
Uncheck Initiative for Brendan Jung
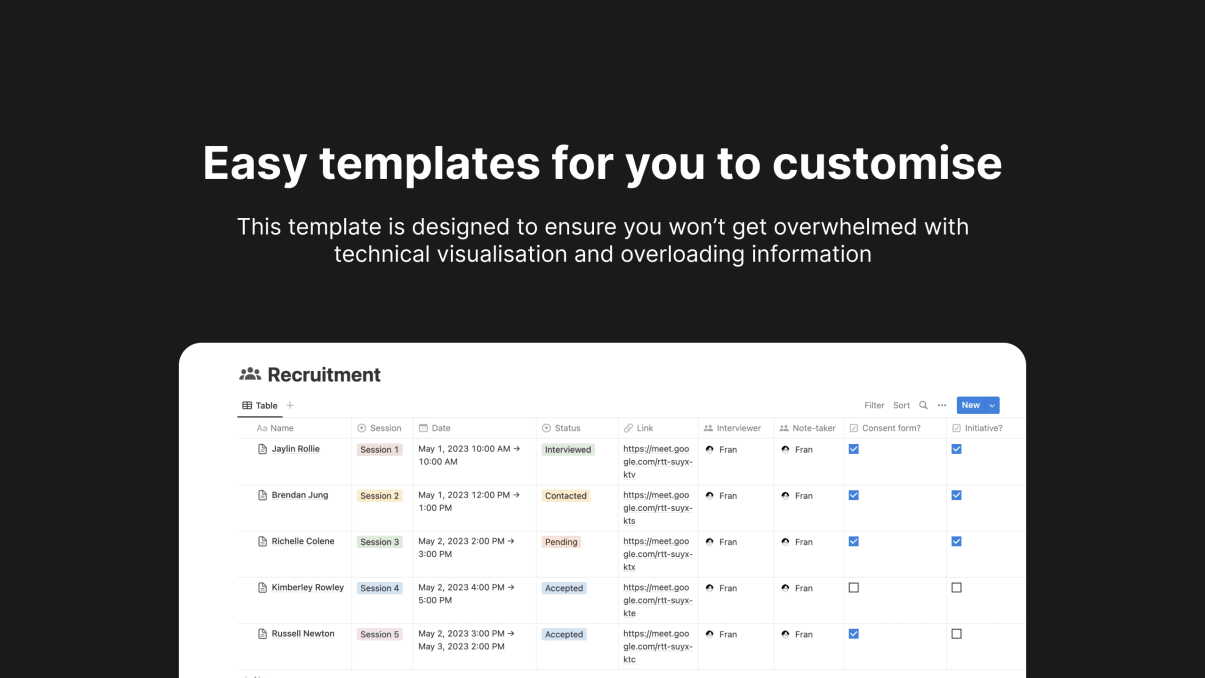(x=957, y=495)
